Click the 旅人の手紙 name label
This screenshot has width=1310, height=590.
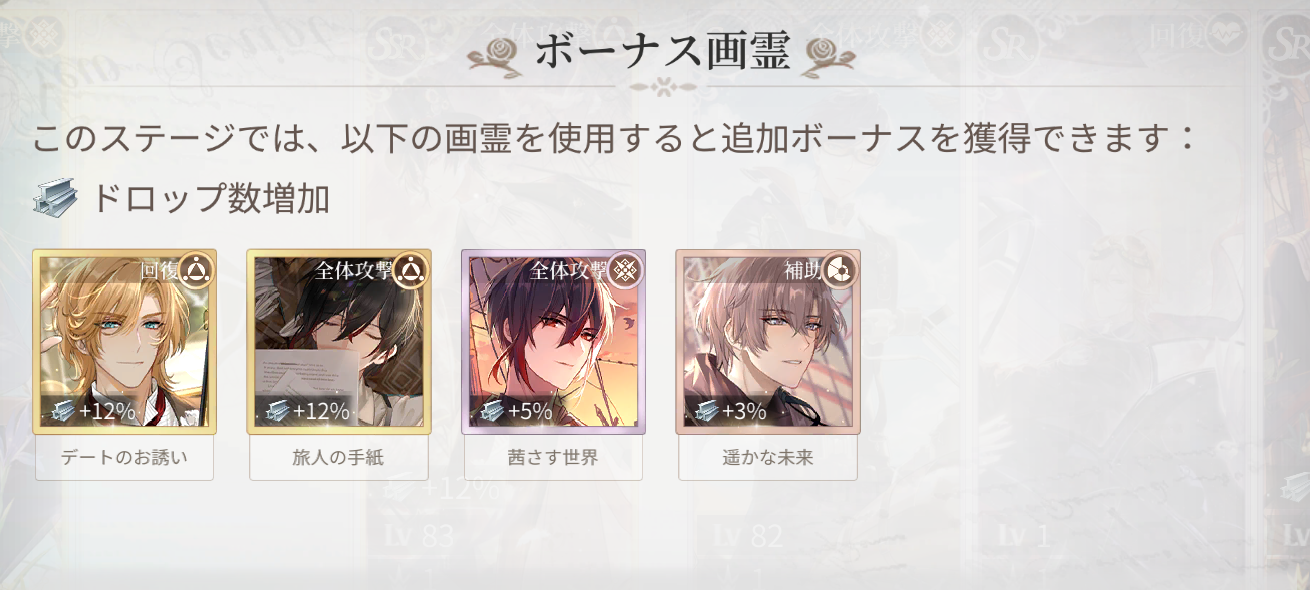coord(339,458)
